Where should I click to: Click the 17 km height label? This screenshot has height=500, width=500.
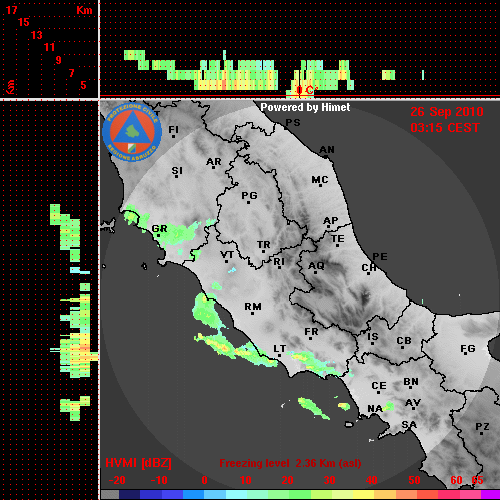[11, 10]
